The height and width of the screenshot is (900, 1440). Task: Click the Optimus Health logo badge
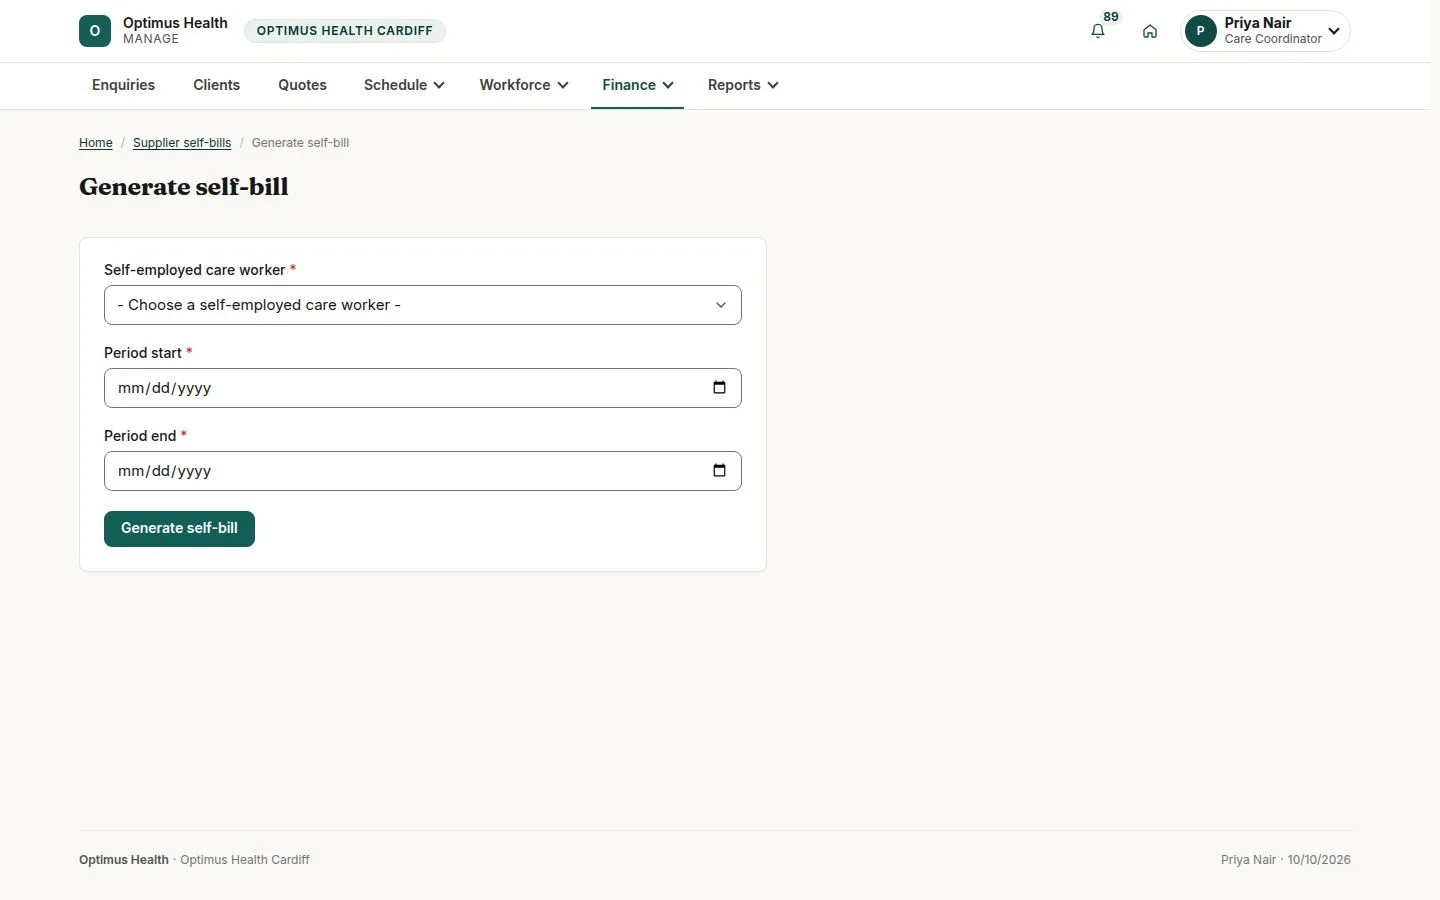pos(95,31)
